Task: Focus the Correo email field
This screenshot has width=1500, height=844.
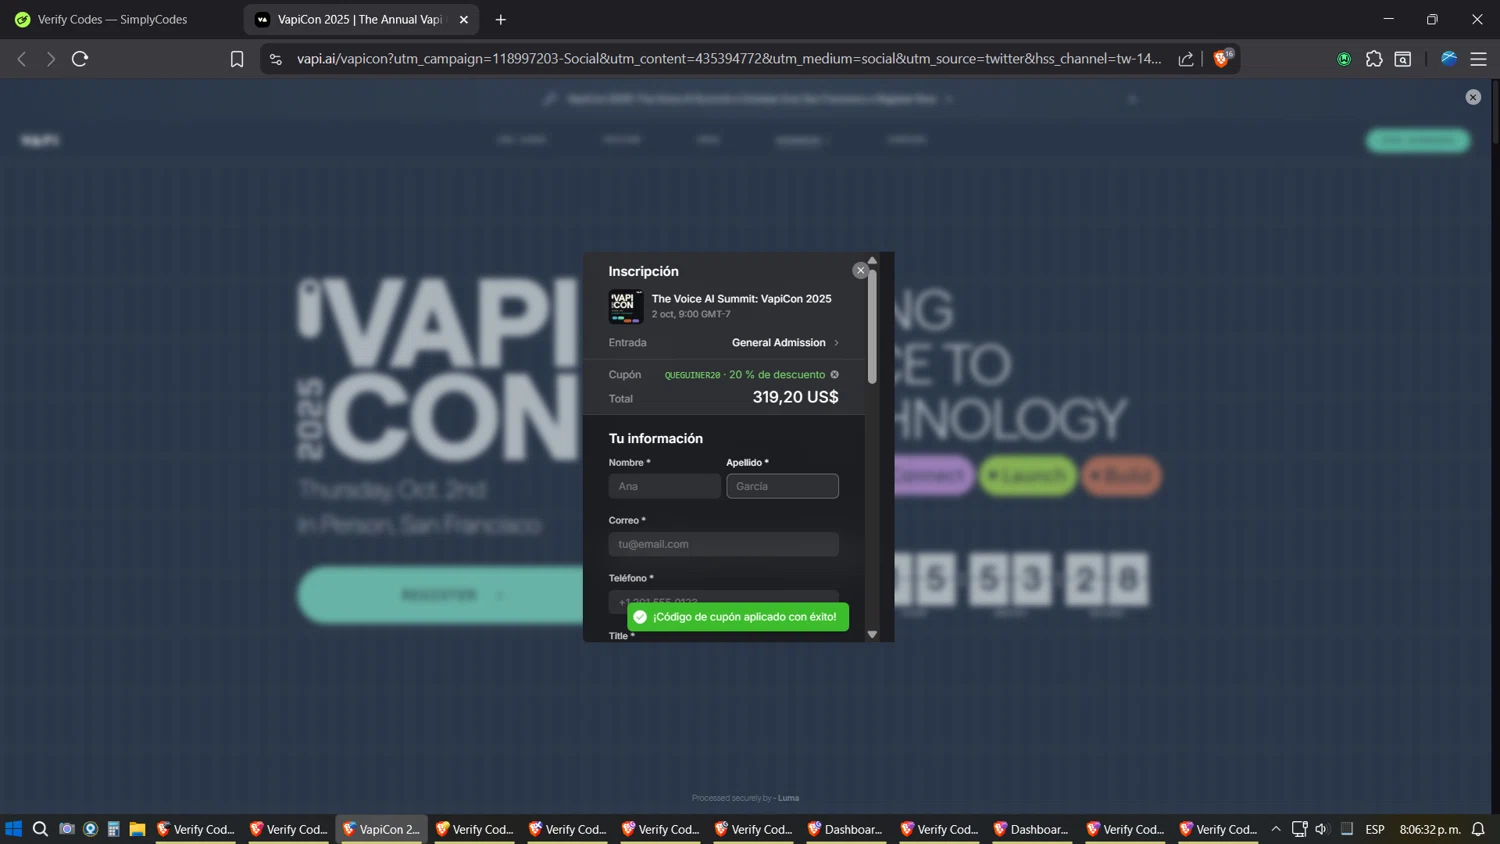Action: point(724,544)
